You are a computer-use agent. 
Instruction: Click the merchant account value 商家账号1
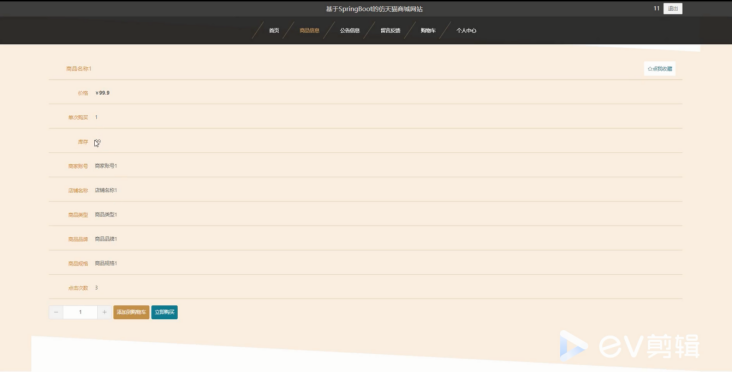click(106, 166)
